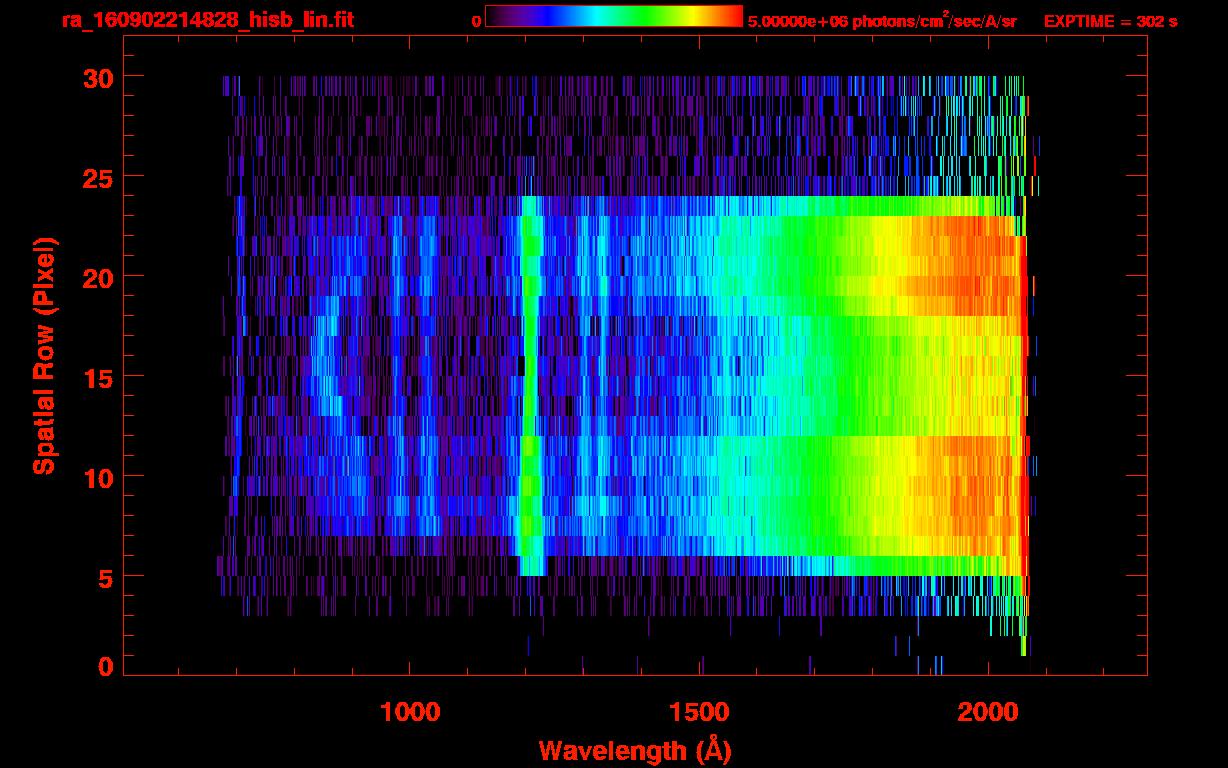This screenshot has width=1228, height=768.
Task: Click the filename ra_160902214828_hisb_lin.fit title
Action: pyautogui.click(x=206, y=20)
